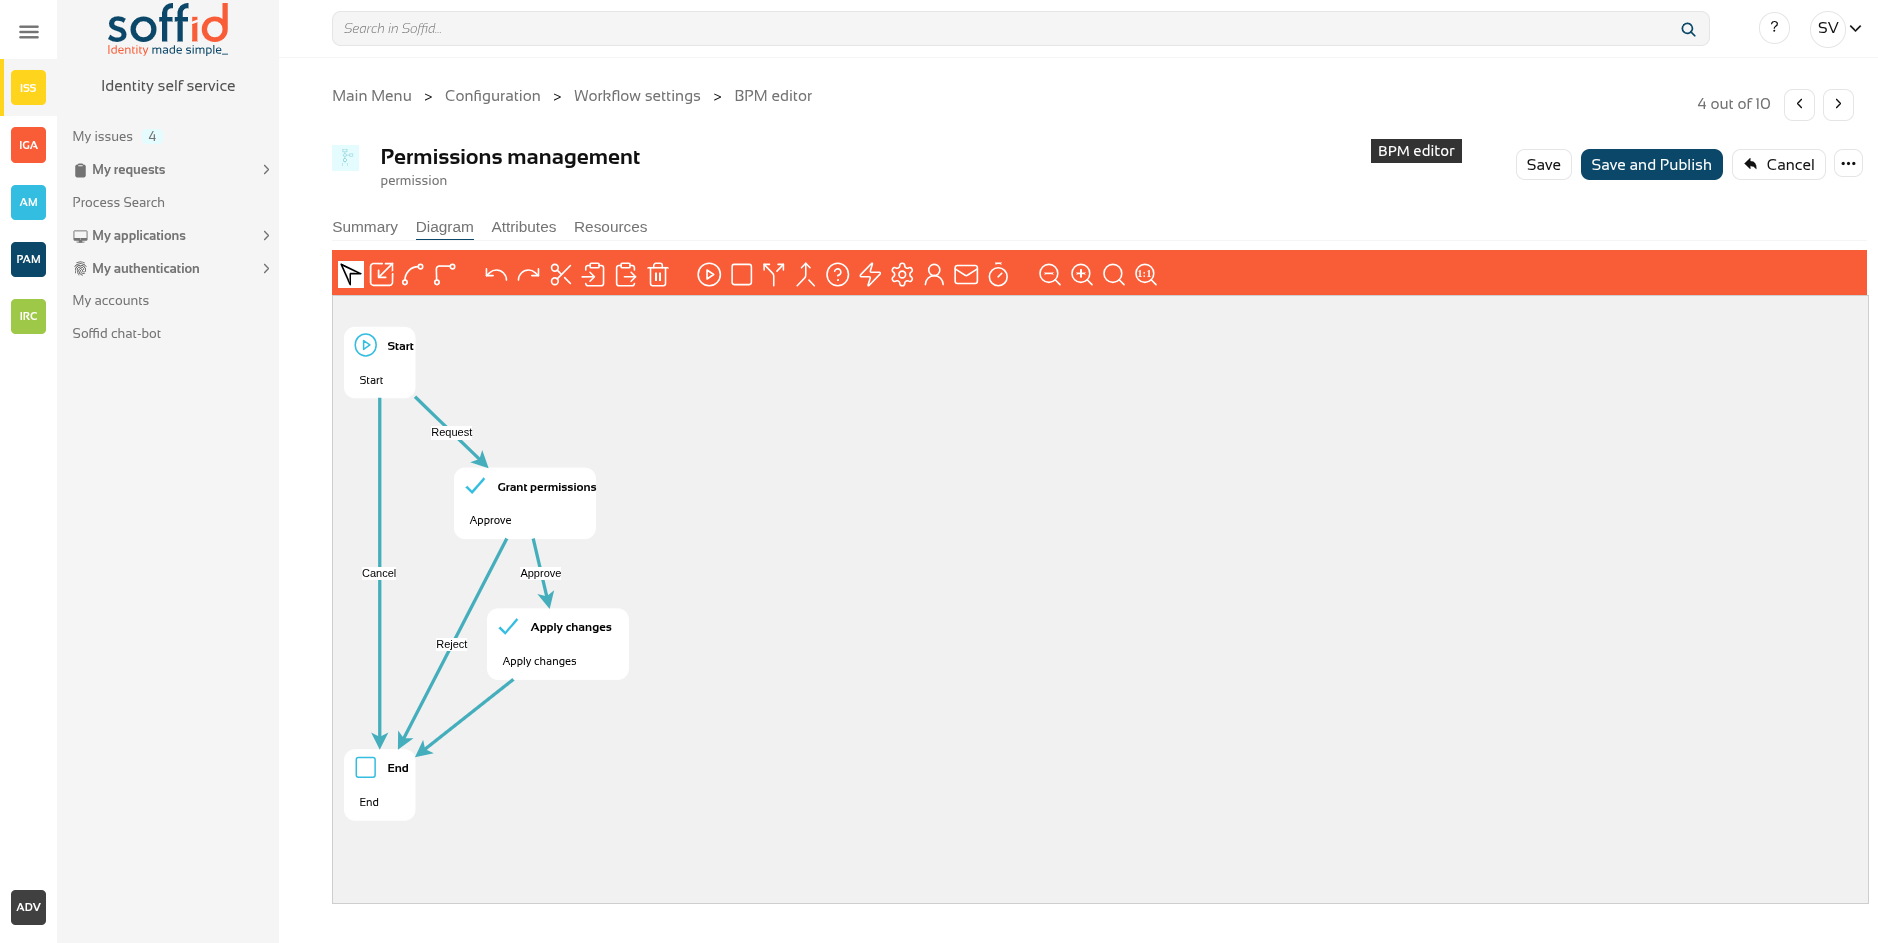The image size is (1878, 943).
Task: Expand My applications submenu
Action: (x=266, y=236)
